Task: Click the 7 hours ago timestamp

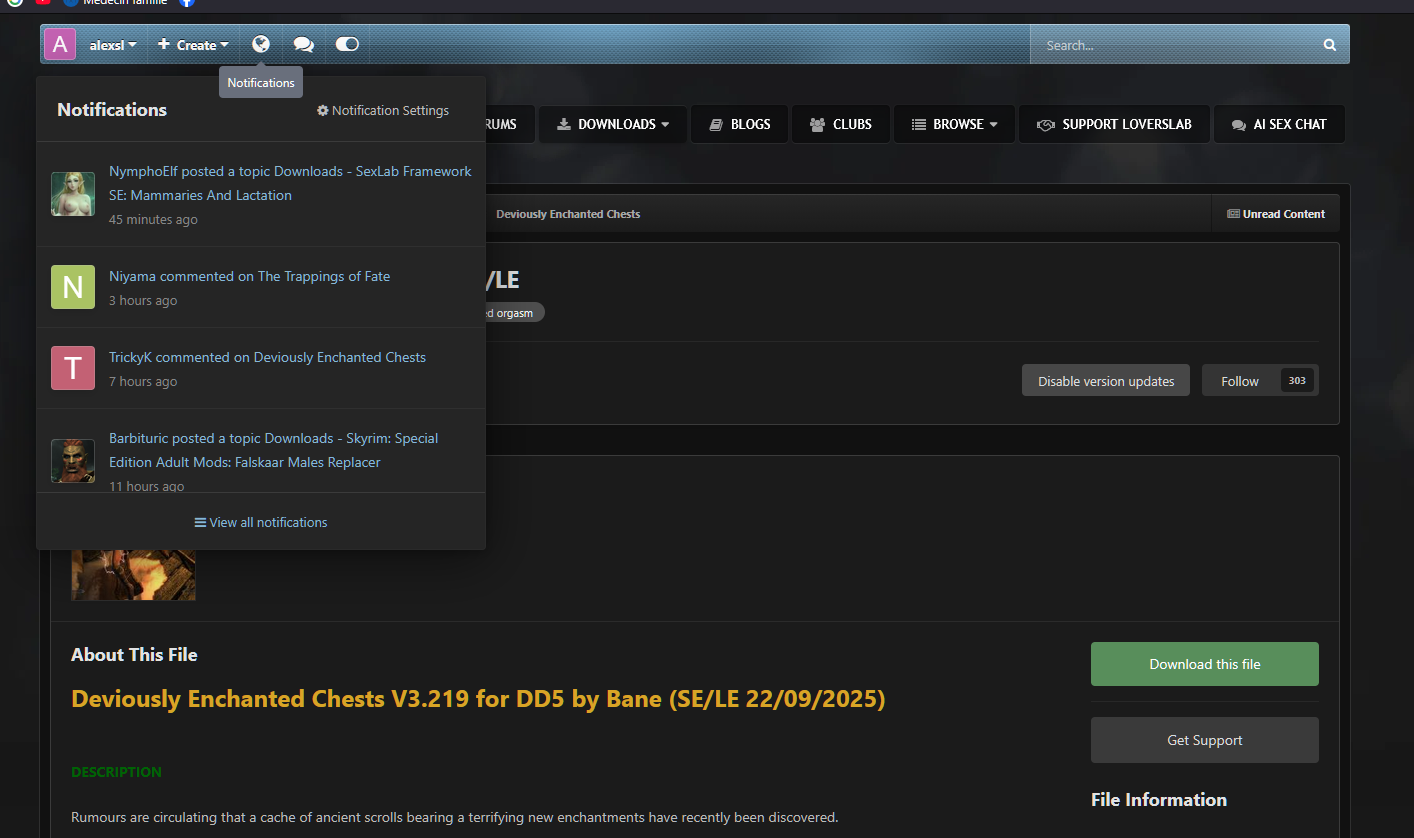Action: (143, 382)
